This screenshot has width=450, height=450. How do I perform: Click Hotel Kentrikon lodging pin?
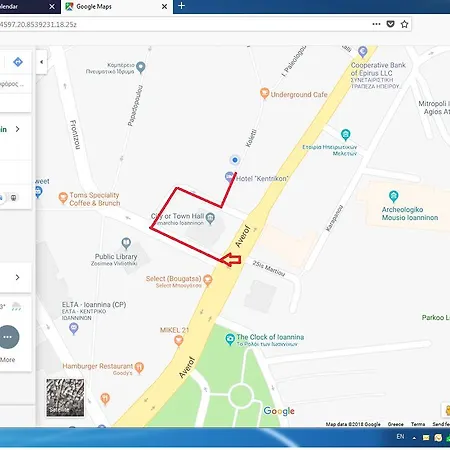click(229, 177)
